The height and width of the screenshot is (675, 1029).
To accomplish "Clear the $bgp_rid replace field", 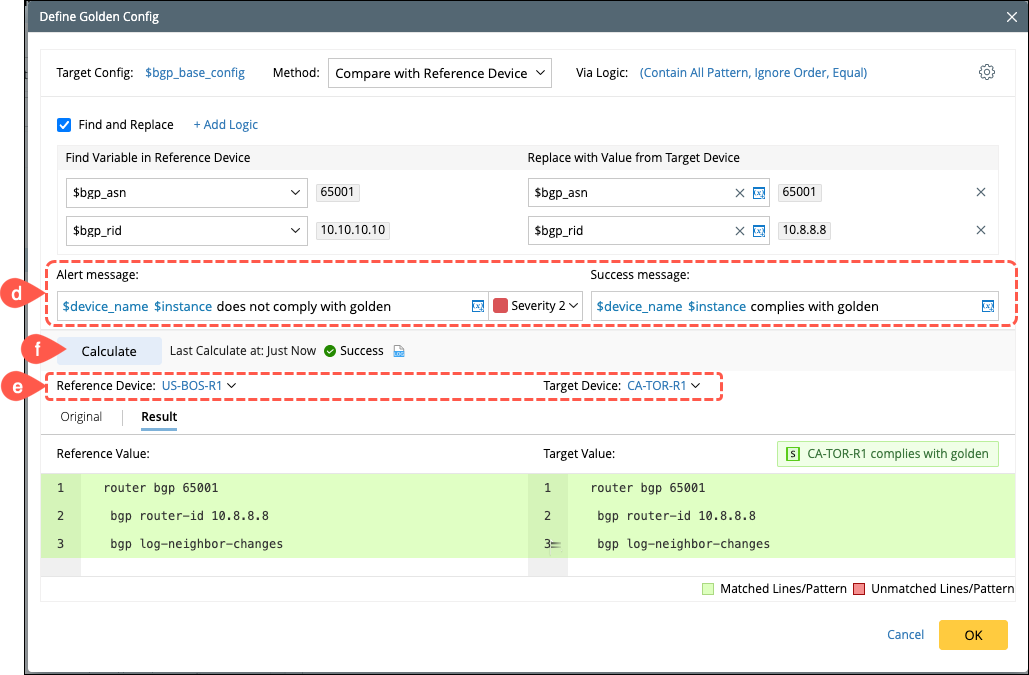I will [x=740, y=231].
